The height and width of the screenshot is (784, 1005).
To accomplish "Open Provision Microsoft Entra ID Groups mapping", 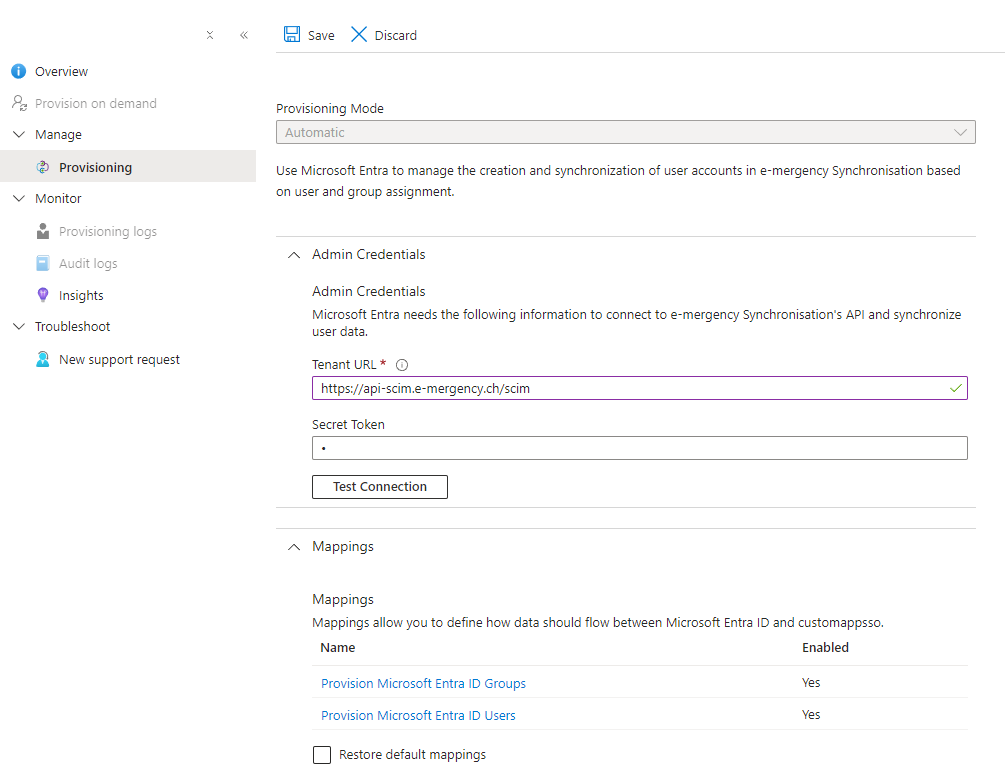I will (x=423, y=683).
